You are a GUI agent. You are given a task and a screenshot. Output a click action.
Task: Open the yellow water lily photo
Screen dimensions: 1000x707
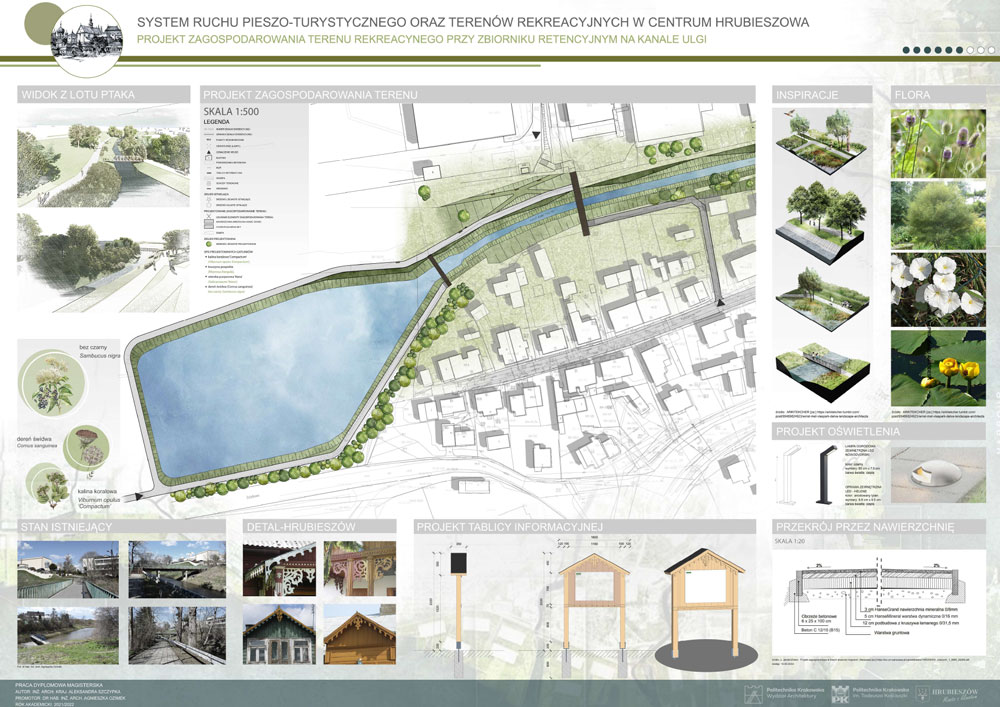coord(937,366)
